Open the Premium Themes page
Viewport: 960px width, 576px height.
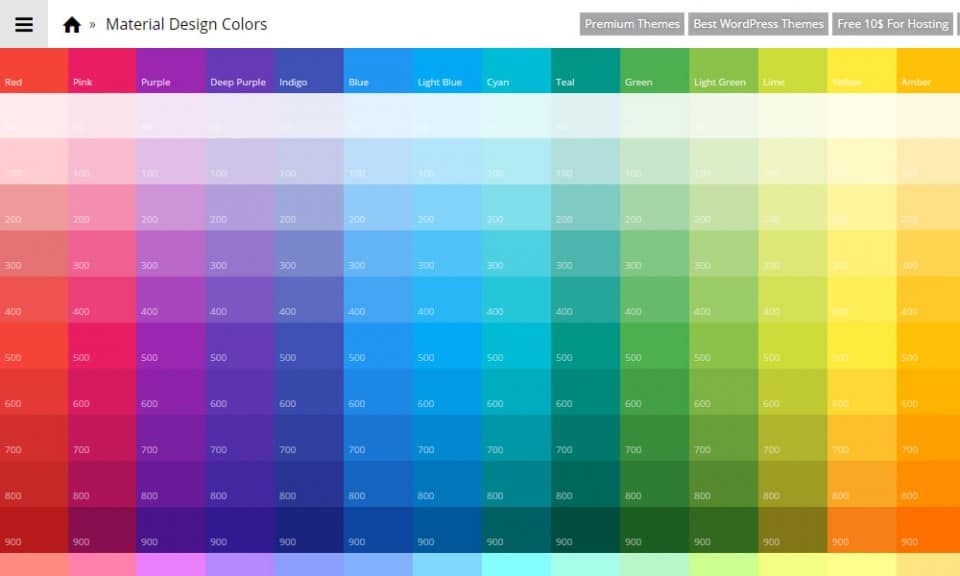pos(631,23)
